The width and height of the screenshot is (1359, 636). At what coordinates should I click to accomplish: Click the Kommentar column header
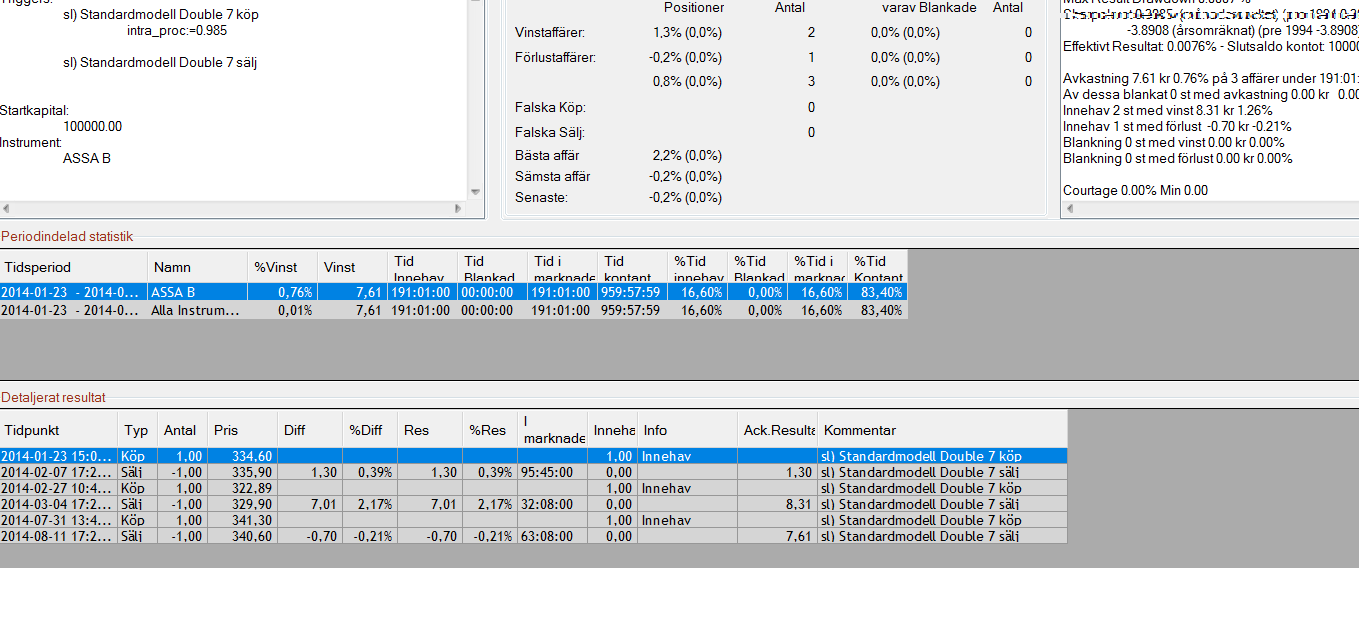click(940, 430)
